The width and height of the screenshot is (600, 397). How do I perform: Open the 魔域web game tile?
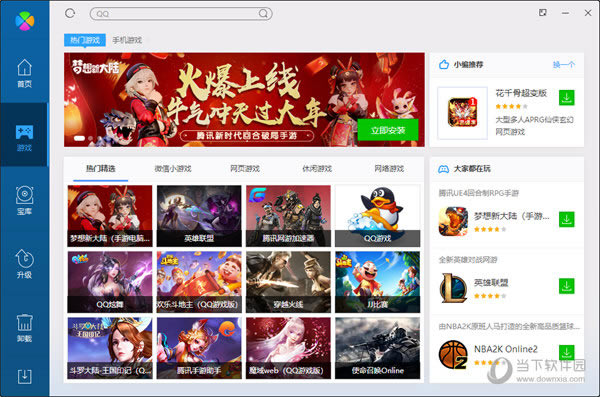(288, 348)
